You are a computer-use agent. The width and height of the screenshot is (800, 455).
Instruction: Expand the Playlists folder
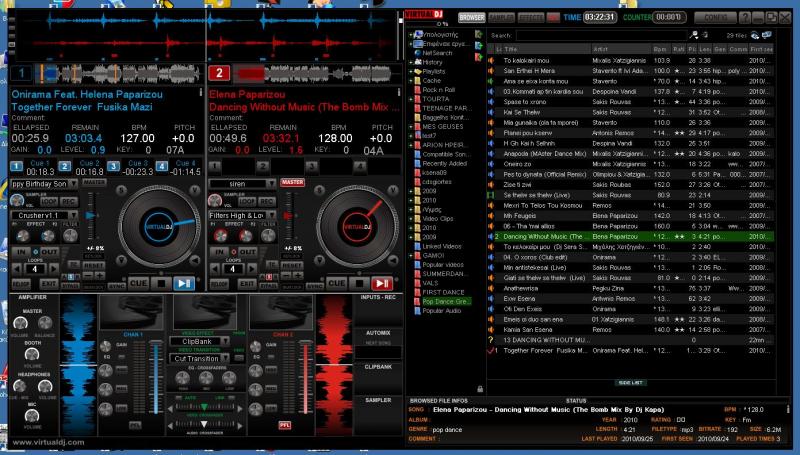tap(411, 71)
